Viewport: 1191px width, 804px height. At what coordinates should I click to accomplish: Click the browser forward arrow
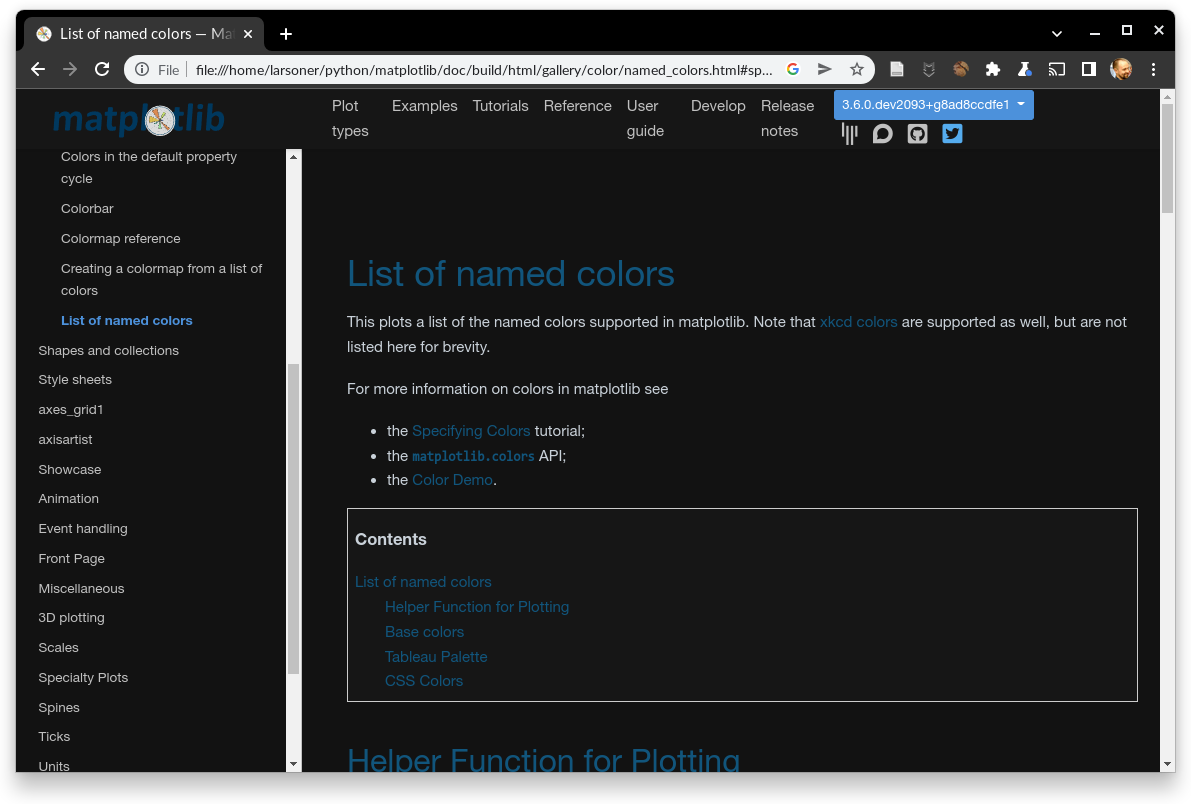tap(70, 69)
